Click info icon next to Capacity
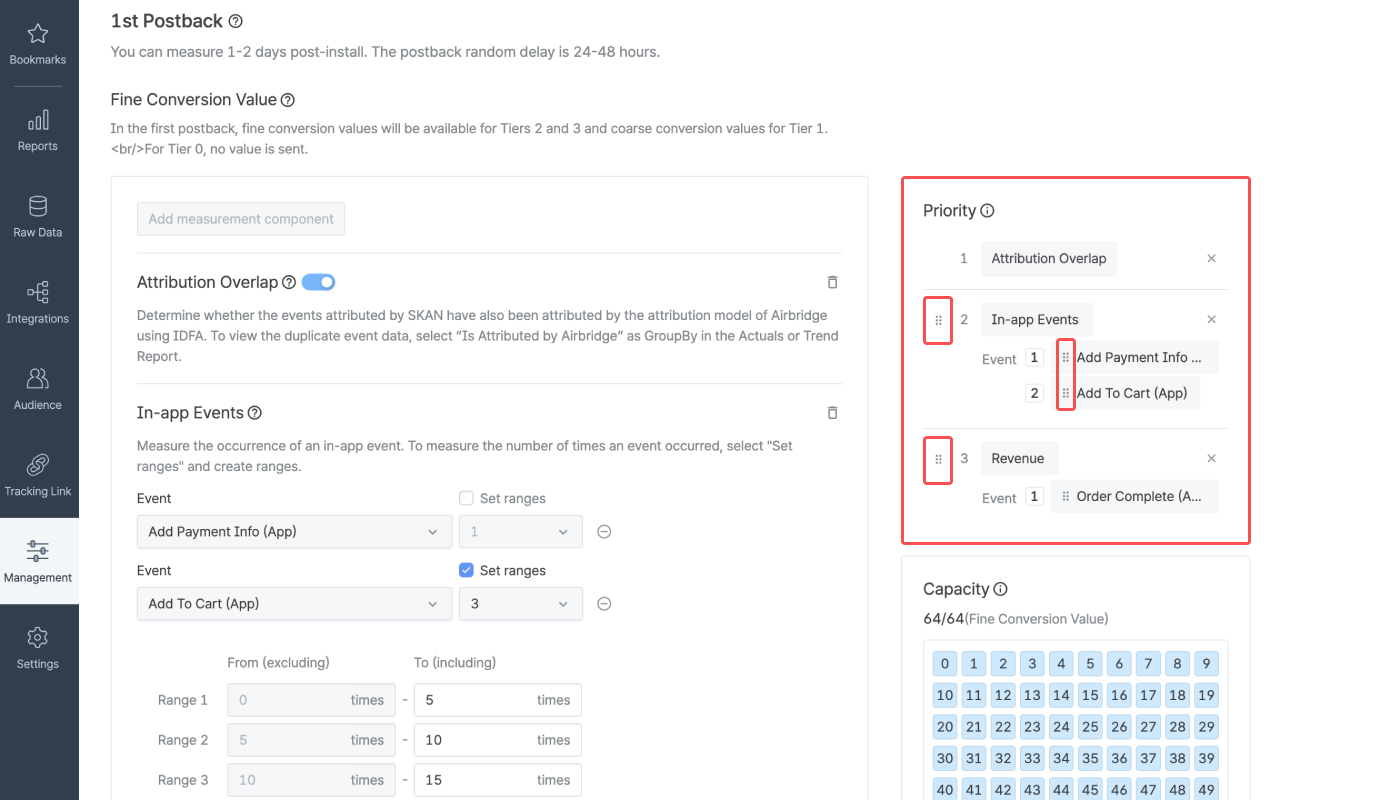Screen dimensions: 1400x800 click(1000, 590)
